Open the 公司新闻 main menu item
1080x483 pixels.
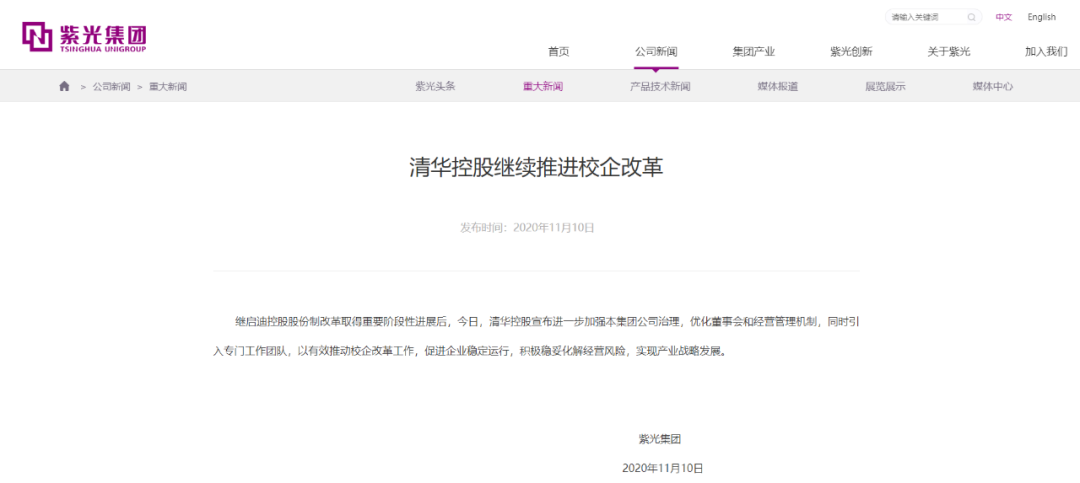pos(656,52)
